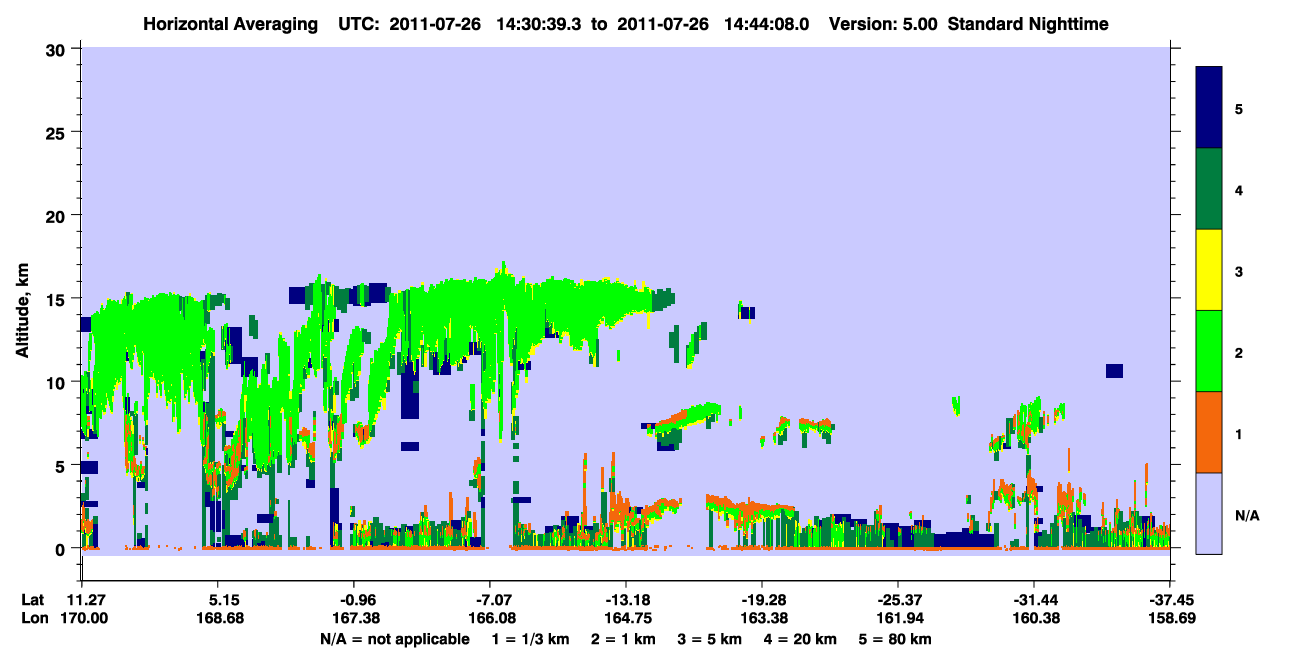
Task: Click the '2 = 1 km' legend text
Action: [623, 639]
